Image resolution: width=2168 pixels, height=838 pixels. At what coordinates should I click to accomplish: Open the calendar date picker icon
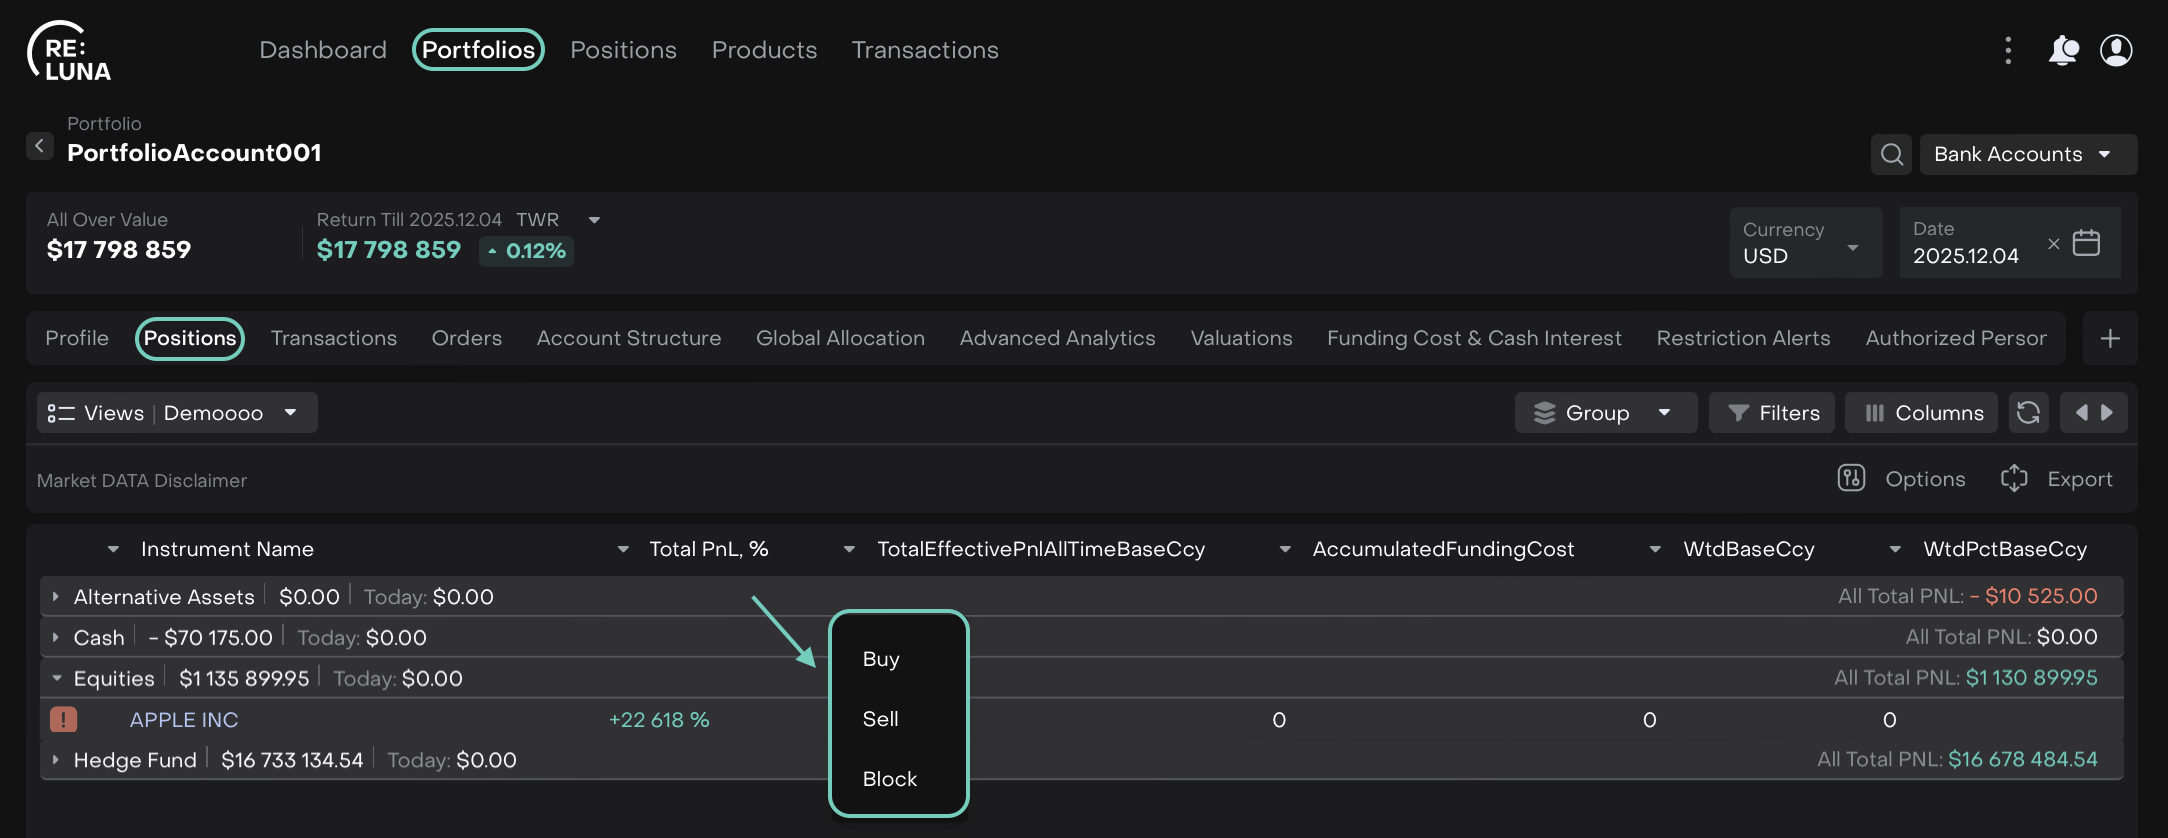pyautogui.click(x=2086, y=243)
